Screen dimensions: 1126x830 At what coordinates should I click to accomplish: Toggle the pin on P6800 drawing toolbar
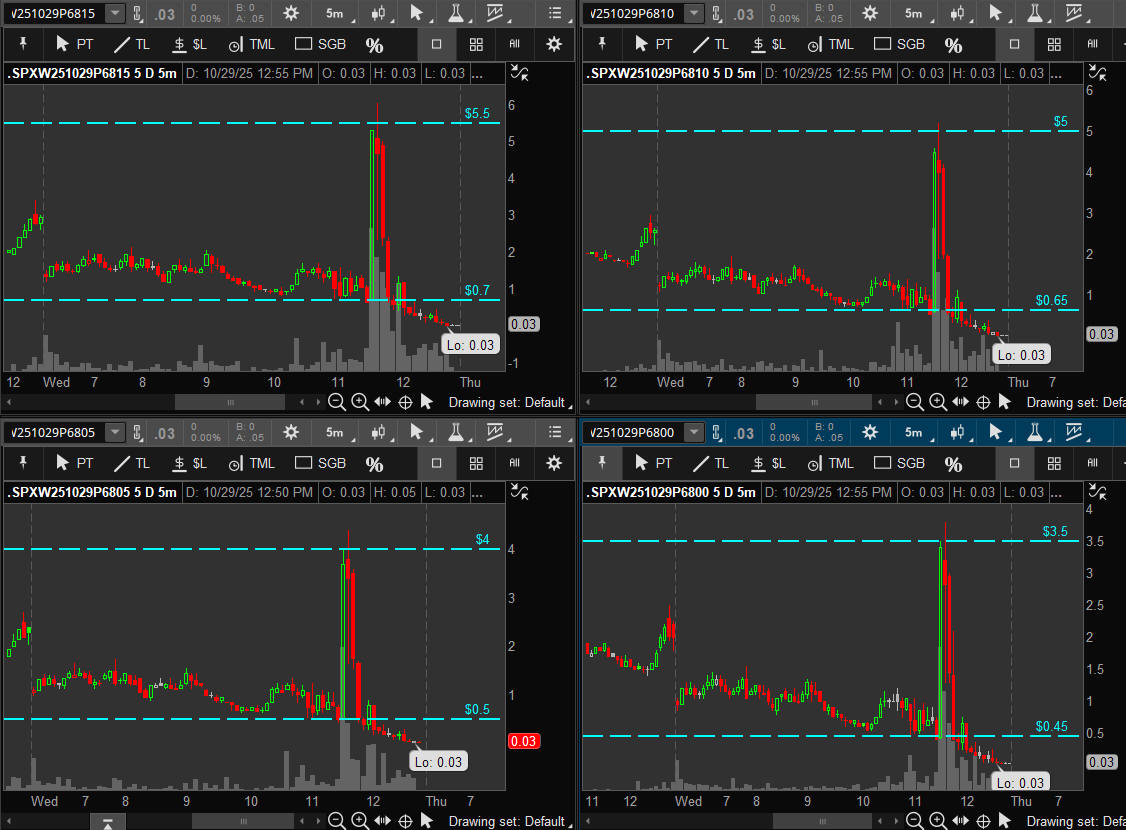601,463
